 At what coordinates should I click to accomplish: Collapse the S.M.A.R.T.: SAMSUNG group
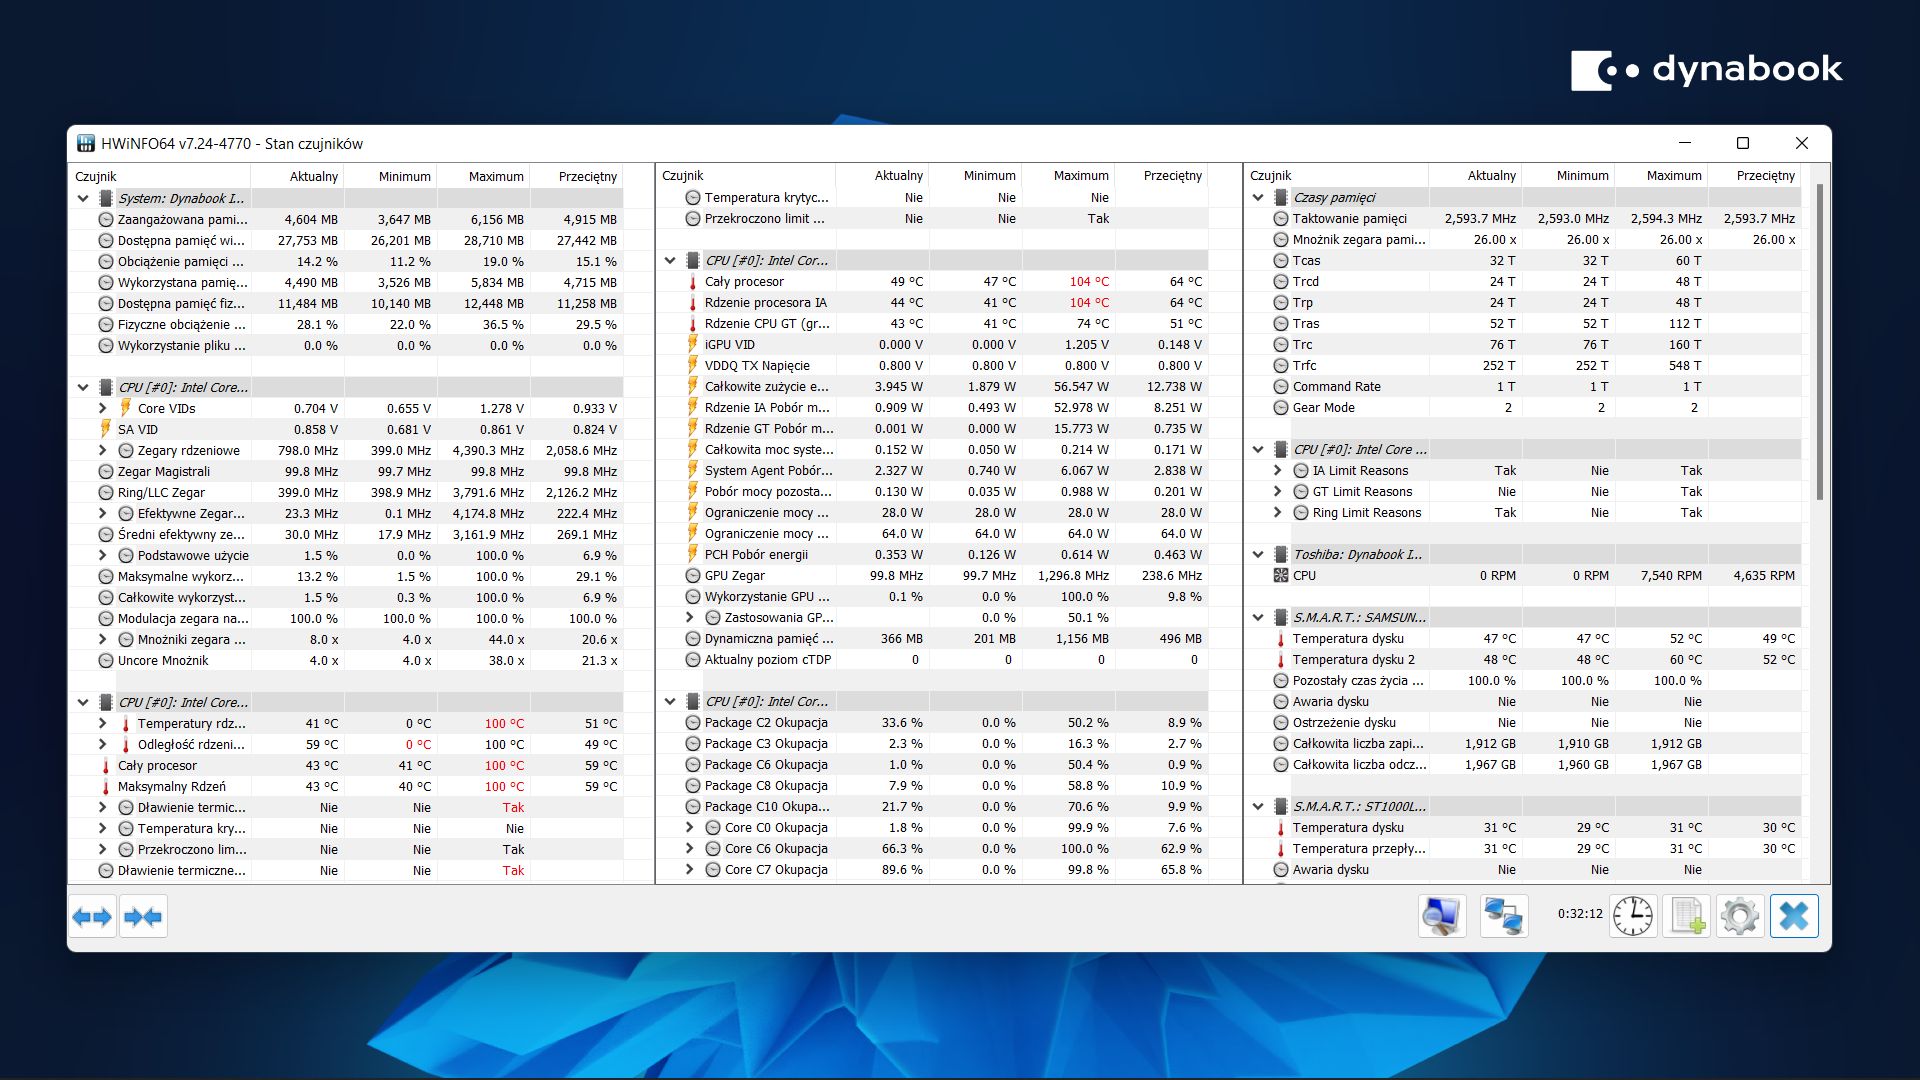tap(1258, 617)
